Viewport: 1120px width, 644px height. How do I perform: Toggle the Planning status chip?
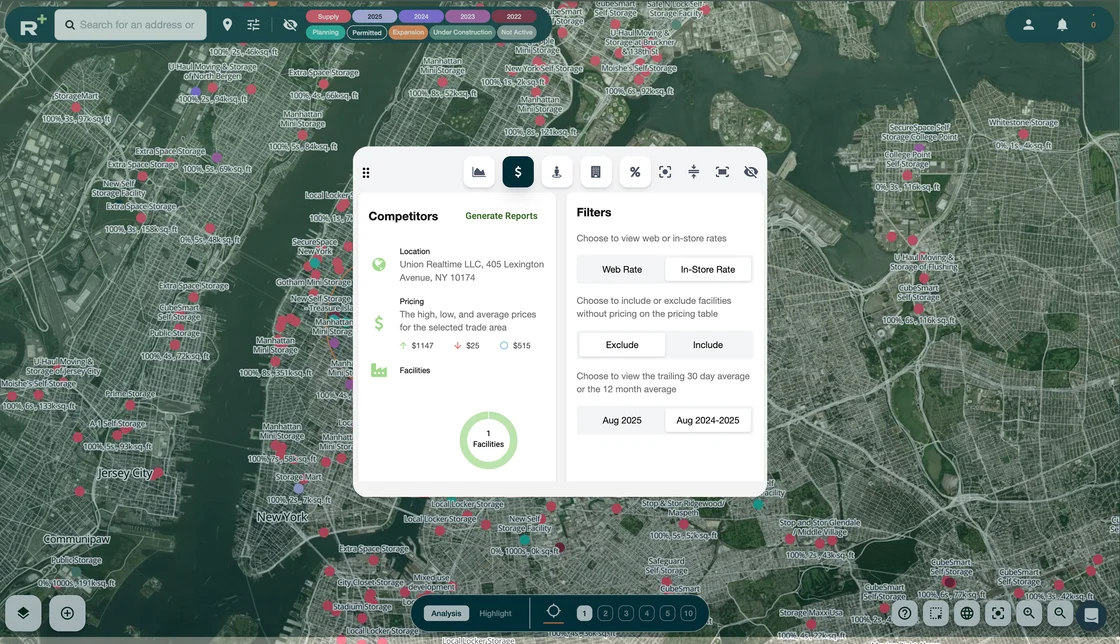(x=326, y=32)
